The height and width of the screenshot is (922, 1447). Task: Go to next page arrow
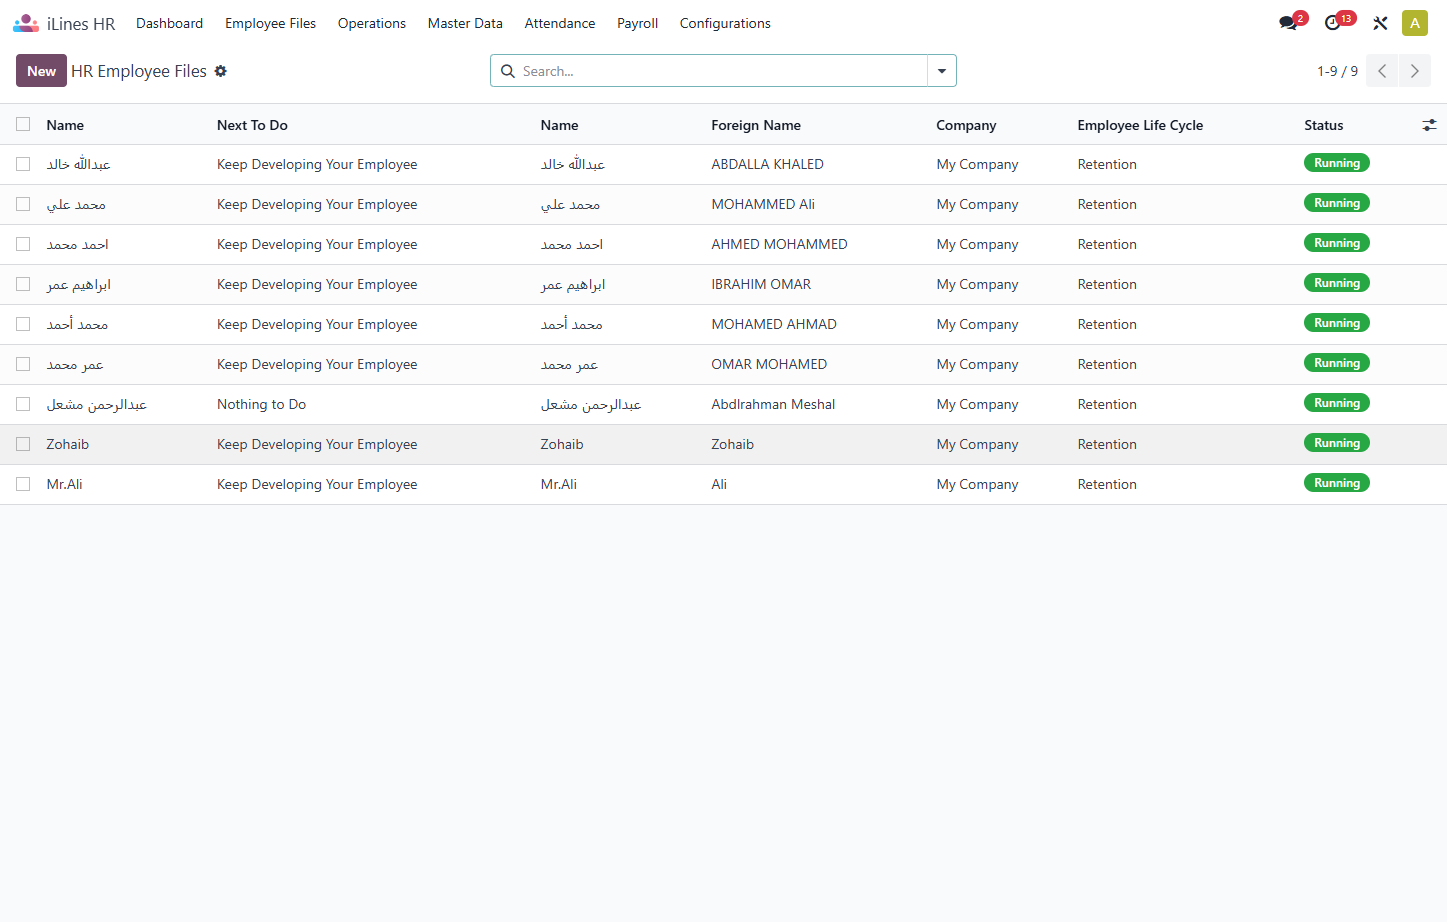click(x=1414, y=71)
